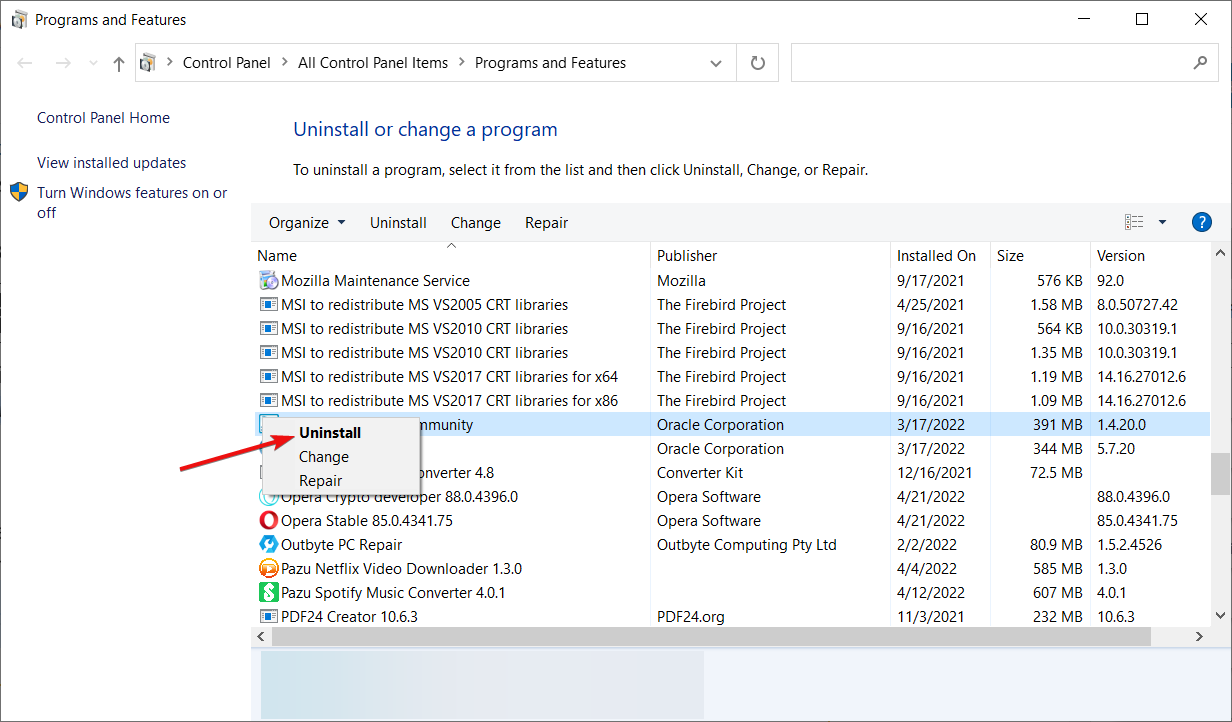
Task: Choose Uninstall in the context menu
Action: click(x=330, y=433)
